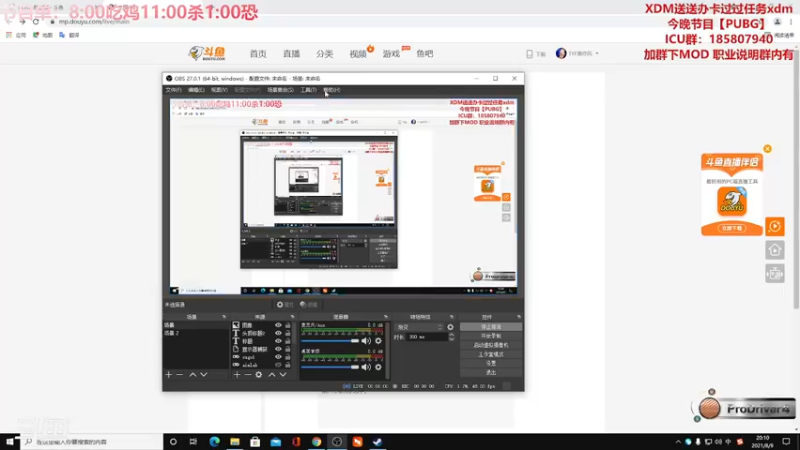Select 场景 2 in the scenes list
The image size is (800, 450).
(196, 333)
